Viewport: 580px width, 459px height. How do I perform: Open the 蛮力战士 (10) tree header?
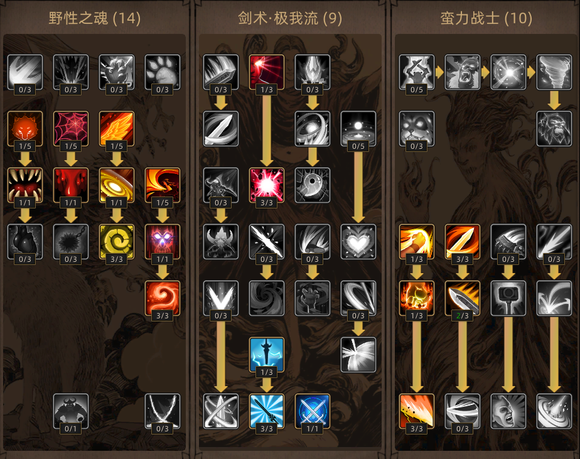(x=486, y=18)
